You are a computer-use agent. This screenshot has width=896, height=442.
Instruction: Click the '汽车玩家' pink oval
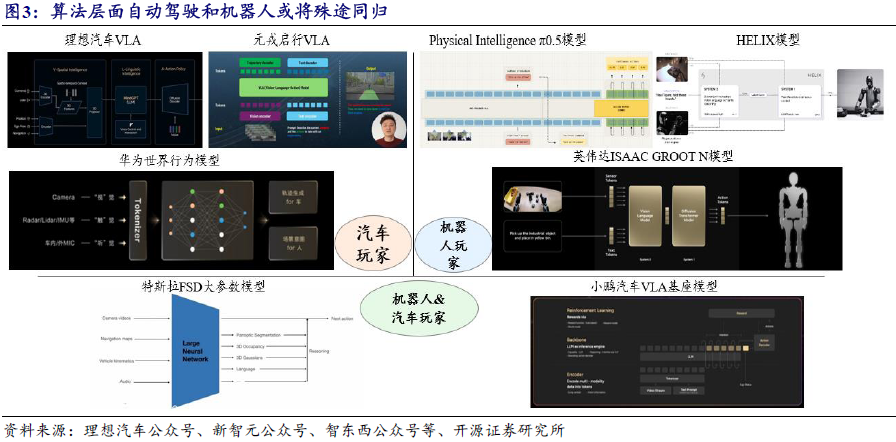tap(374, 243)
